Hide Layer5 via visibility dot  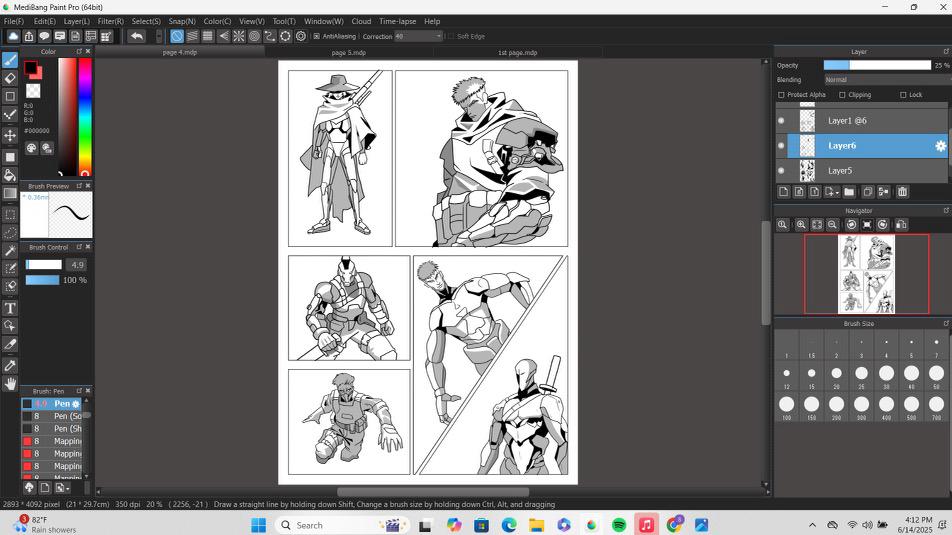[782, 171]
